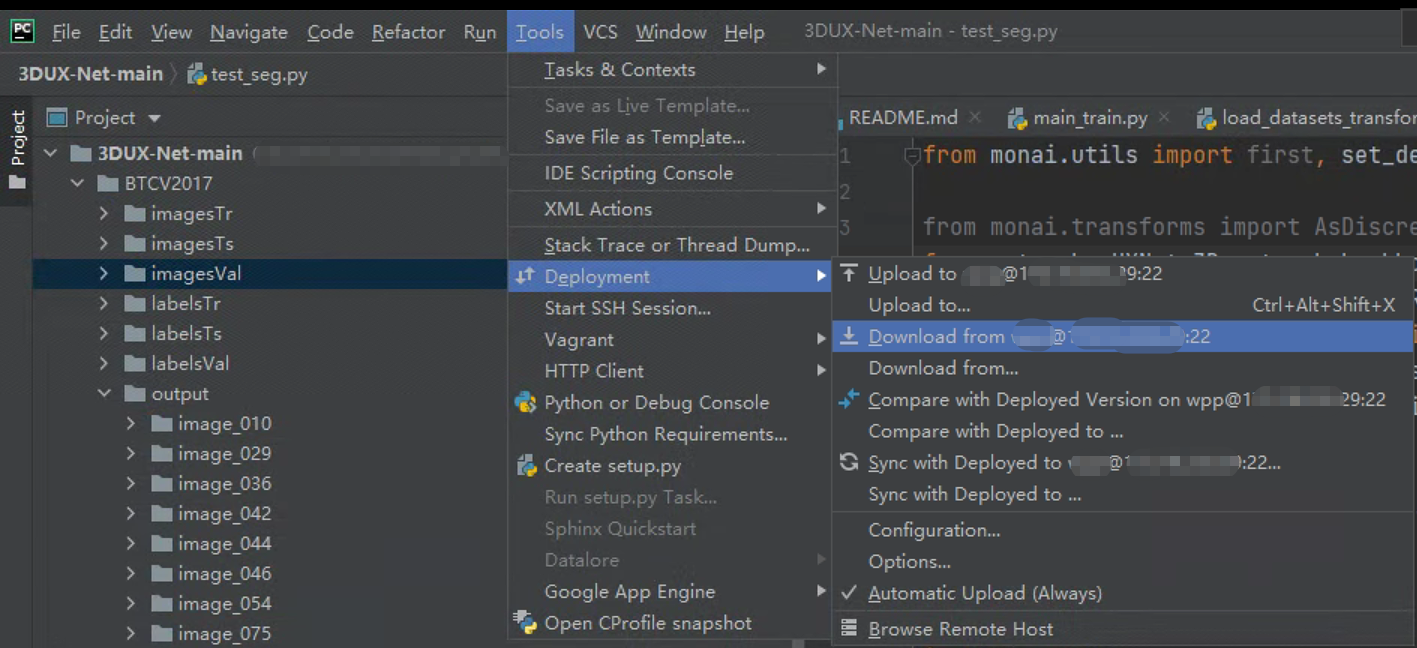Click the Compare with Deployed Version icon
The height and width of the screenshot is (648, 1417).
click(x=849, y=400)
